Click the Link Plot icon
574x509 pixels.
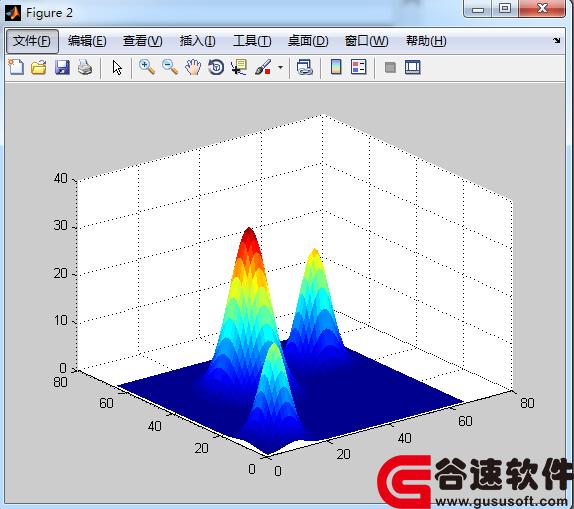305,67
